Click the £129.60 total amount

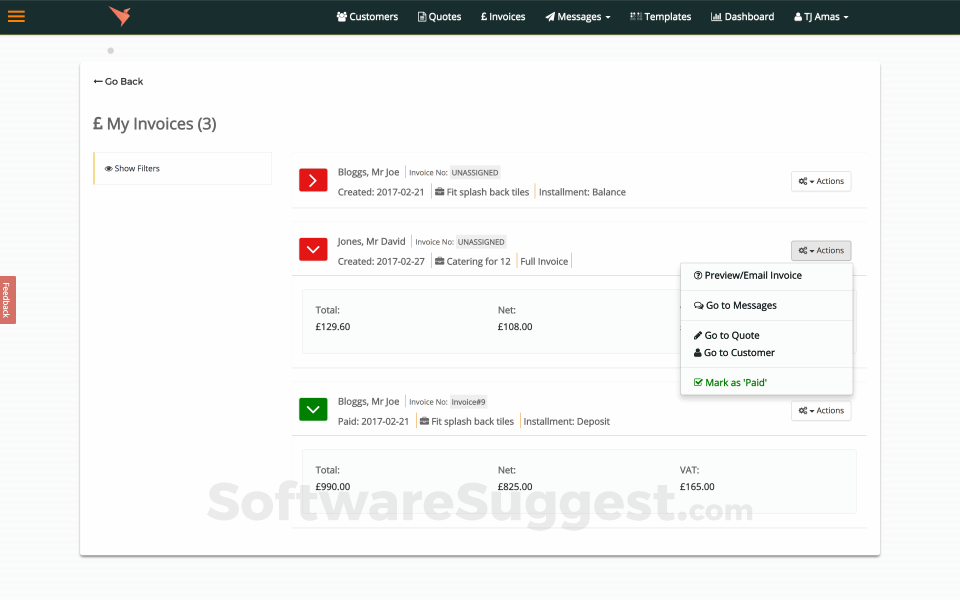coord(332,327)
